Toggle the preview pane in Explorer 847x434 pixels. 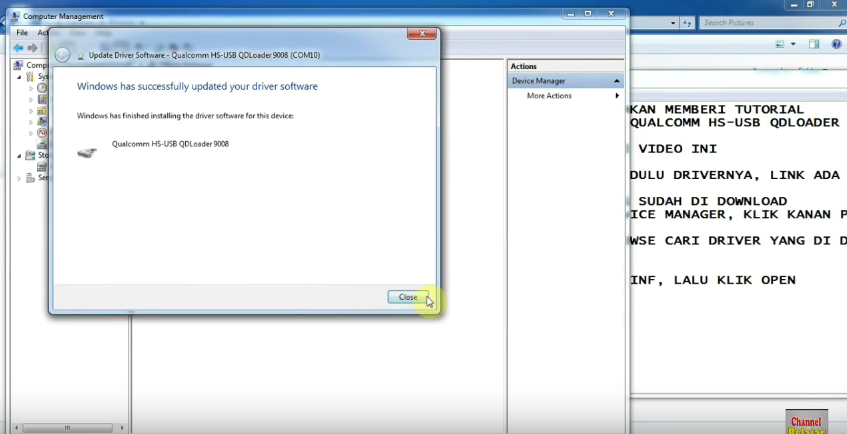tap(814, 44)
